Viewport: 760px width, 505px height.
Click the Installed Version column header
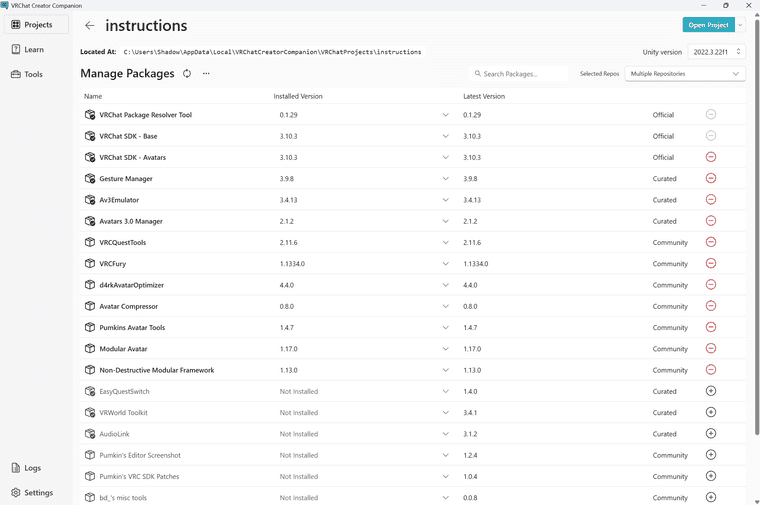pyautogui.click(x=298, y=96)
